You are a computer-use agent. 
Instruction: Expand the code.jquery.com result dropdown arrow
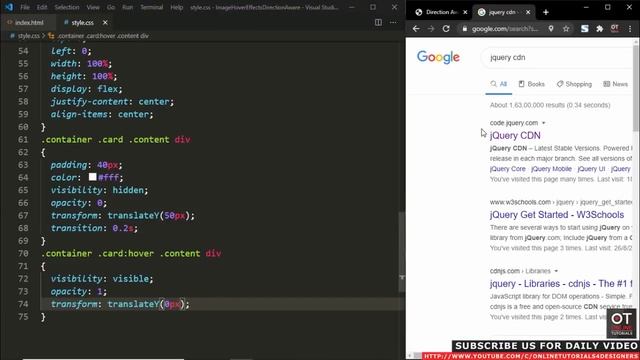(544, 123)
